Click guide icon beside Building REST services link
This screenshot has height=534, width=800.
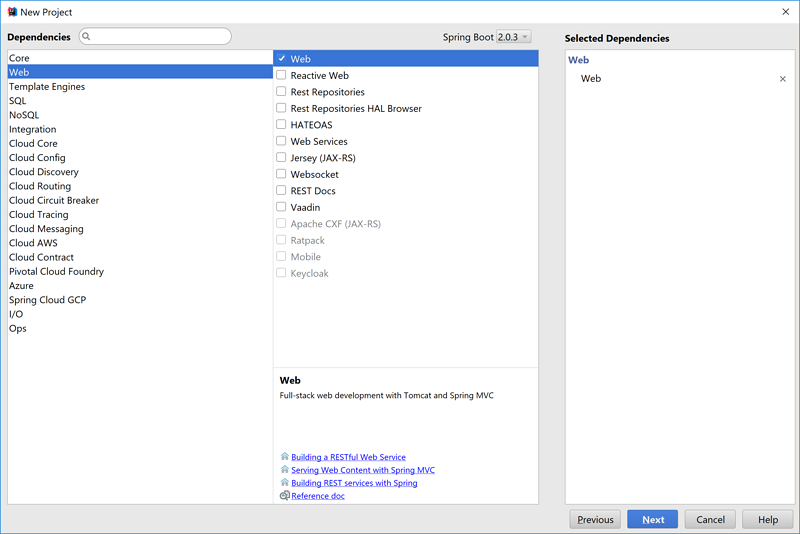point(285,482)
